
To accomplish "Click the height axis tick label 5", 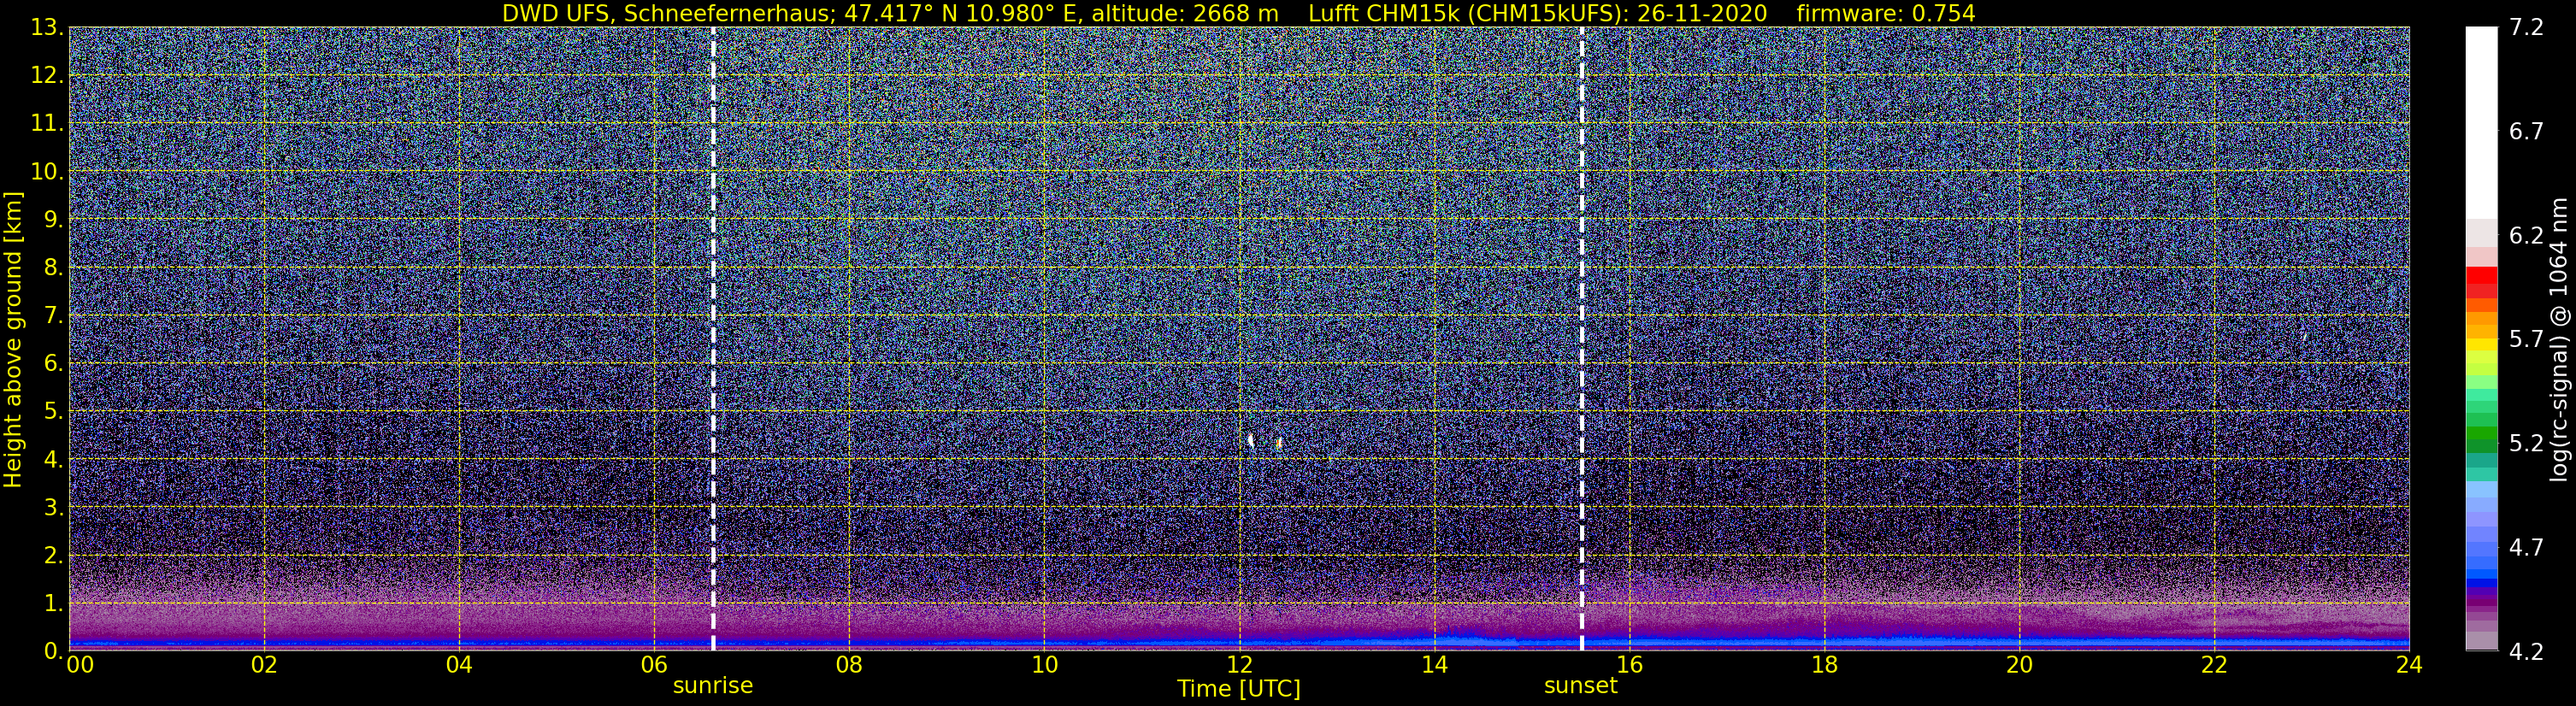I will [x=53, y=412].
